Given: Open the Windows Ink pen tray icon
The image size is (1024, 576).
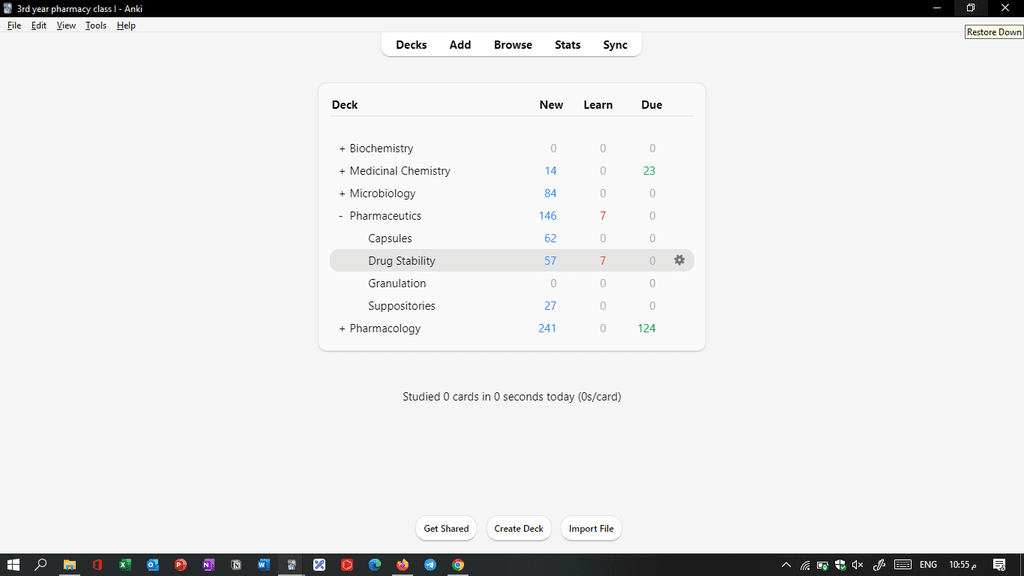Looking at the screenshot, I should tap(879, 565).
